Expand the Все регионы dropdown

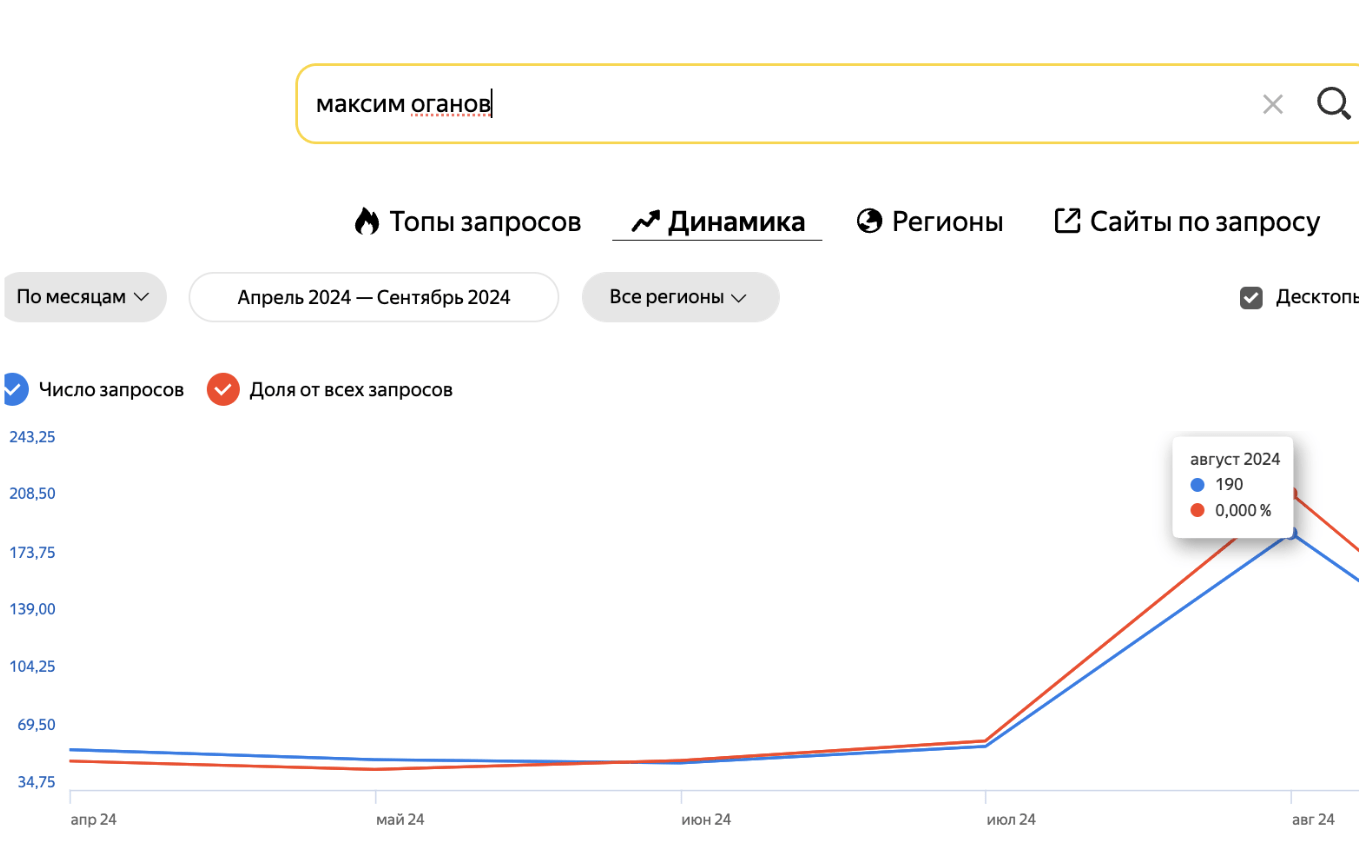679,297
